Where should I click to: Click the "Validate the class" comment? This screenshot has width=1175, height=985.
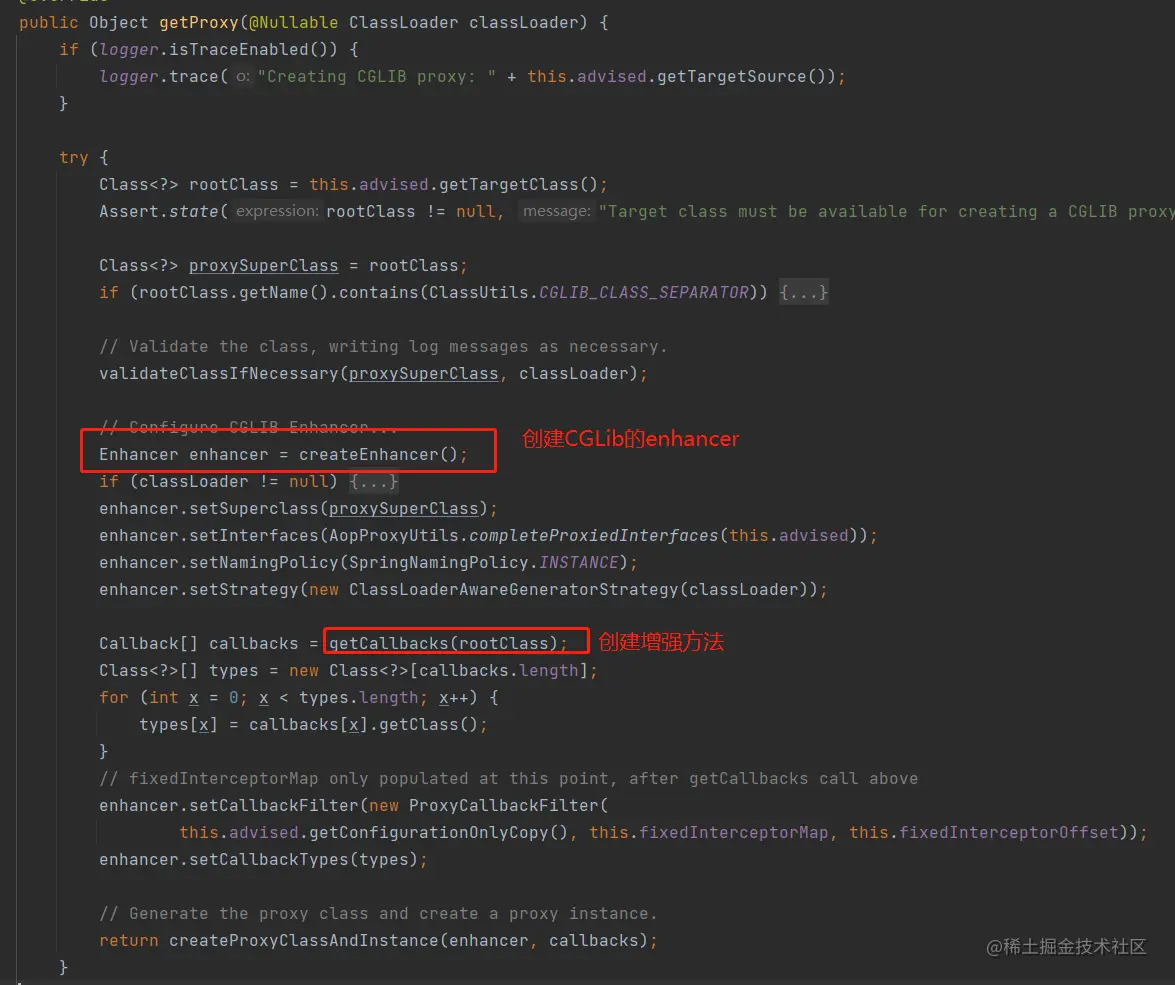pos(383,346)
